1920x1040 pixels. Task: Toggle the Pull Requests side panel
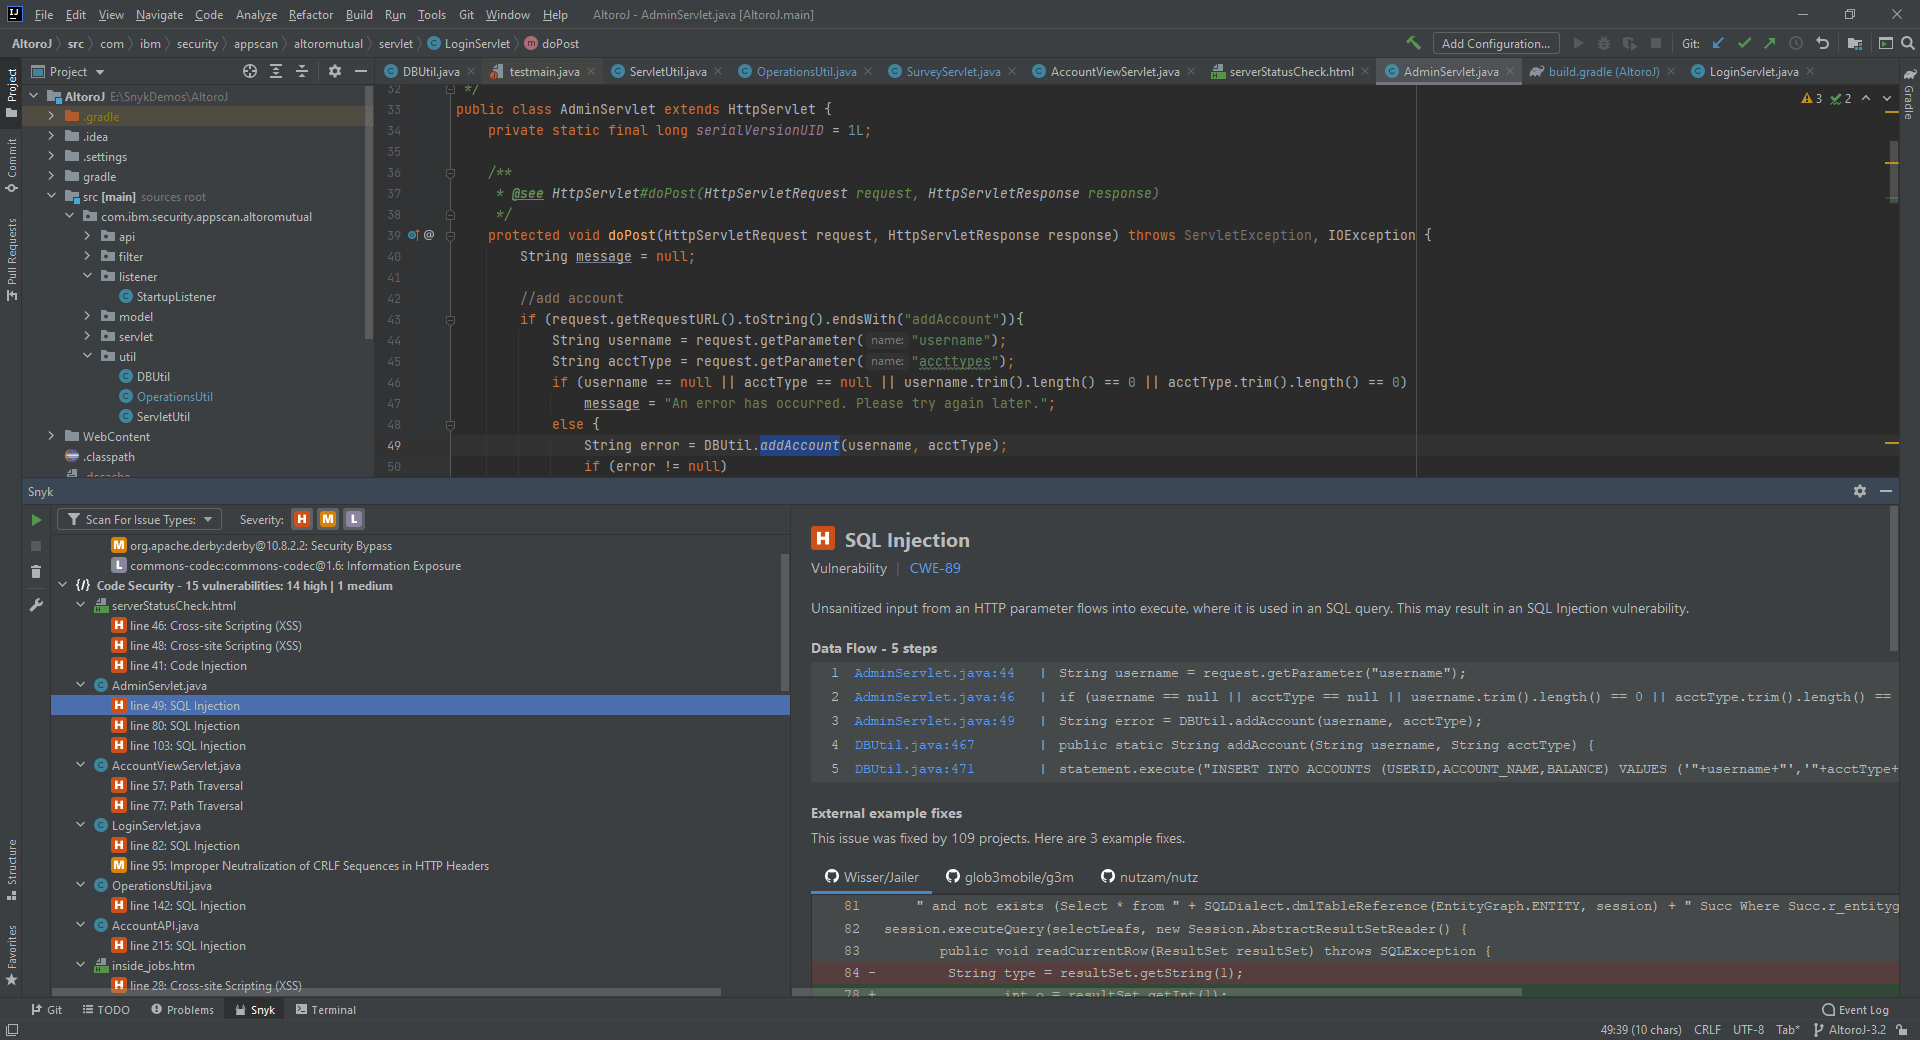tap(11, 258)
